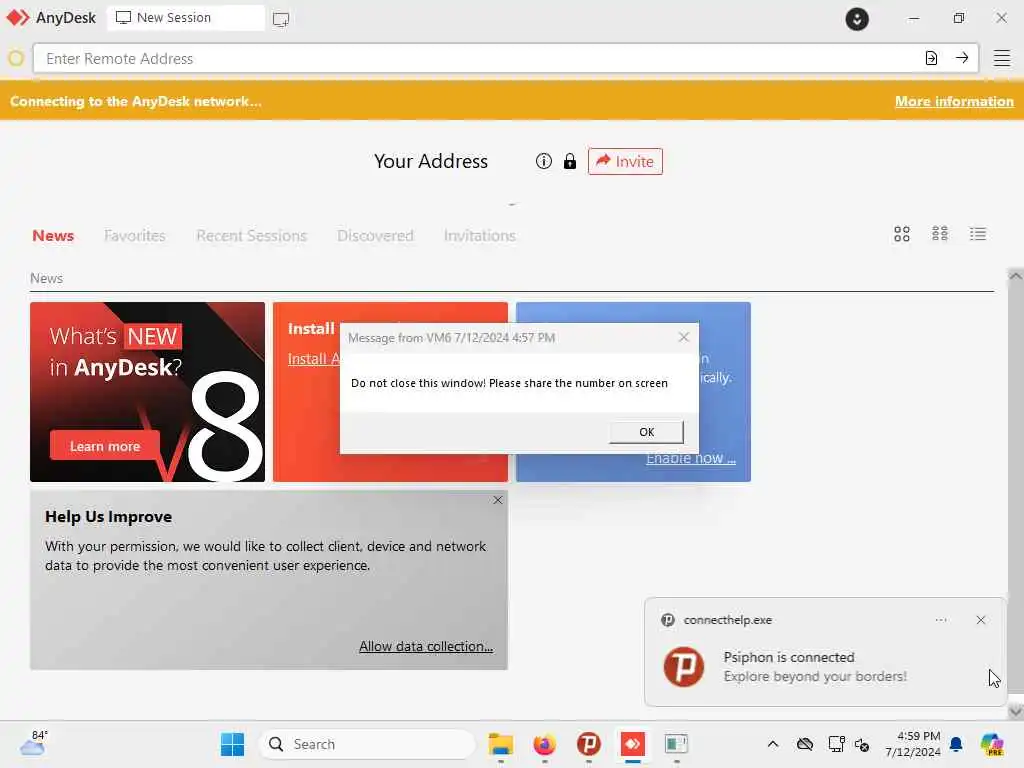Click the Psiphon logo in notification
1024x768 pixels.
tap(683, 667)
